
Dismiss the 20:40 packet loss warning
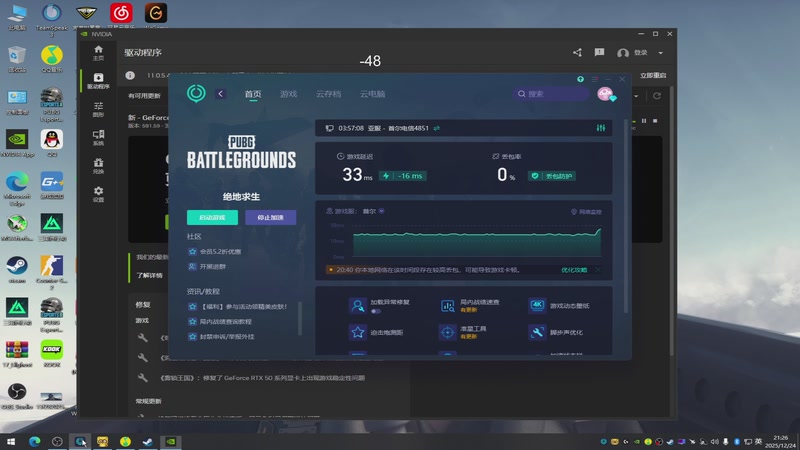(x=597, y=270)
